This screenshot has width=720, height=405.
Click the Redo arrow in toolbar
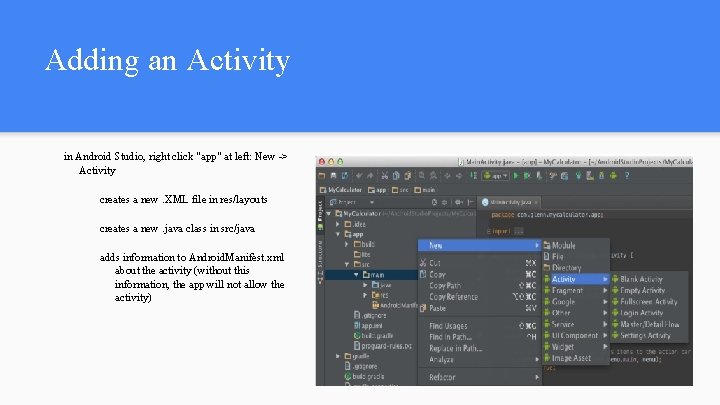(370, 176)
